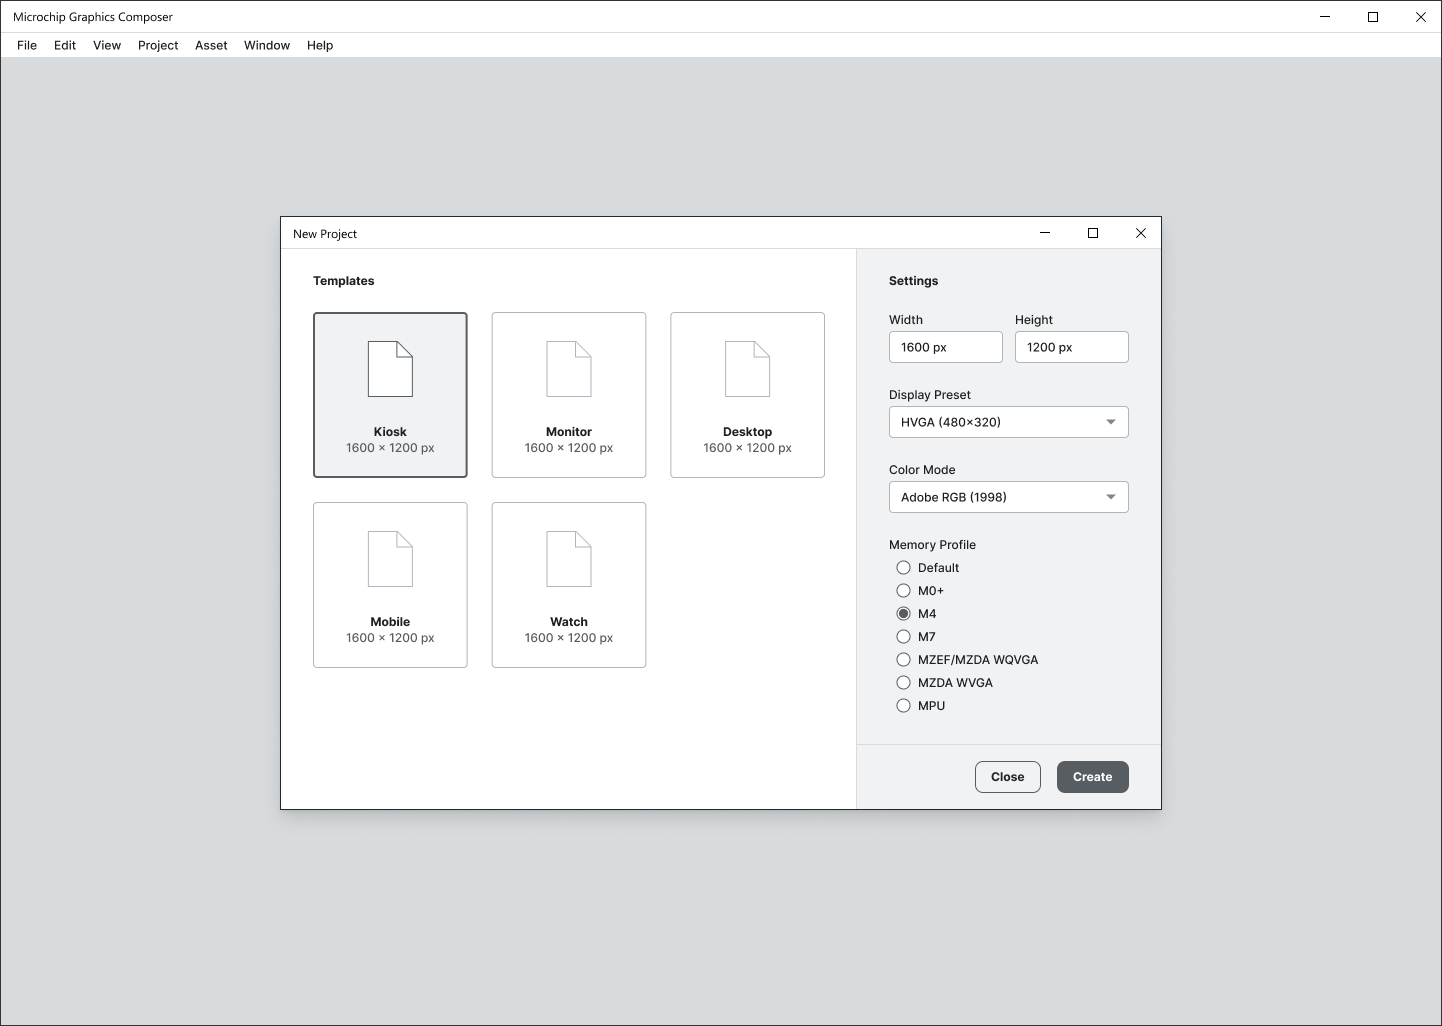Screen dimensions: 1442x1026
Task: Expand the Color Mode dropdown
Action: coord(1008,497)
